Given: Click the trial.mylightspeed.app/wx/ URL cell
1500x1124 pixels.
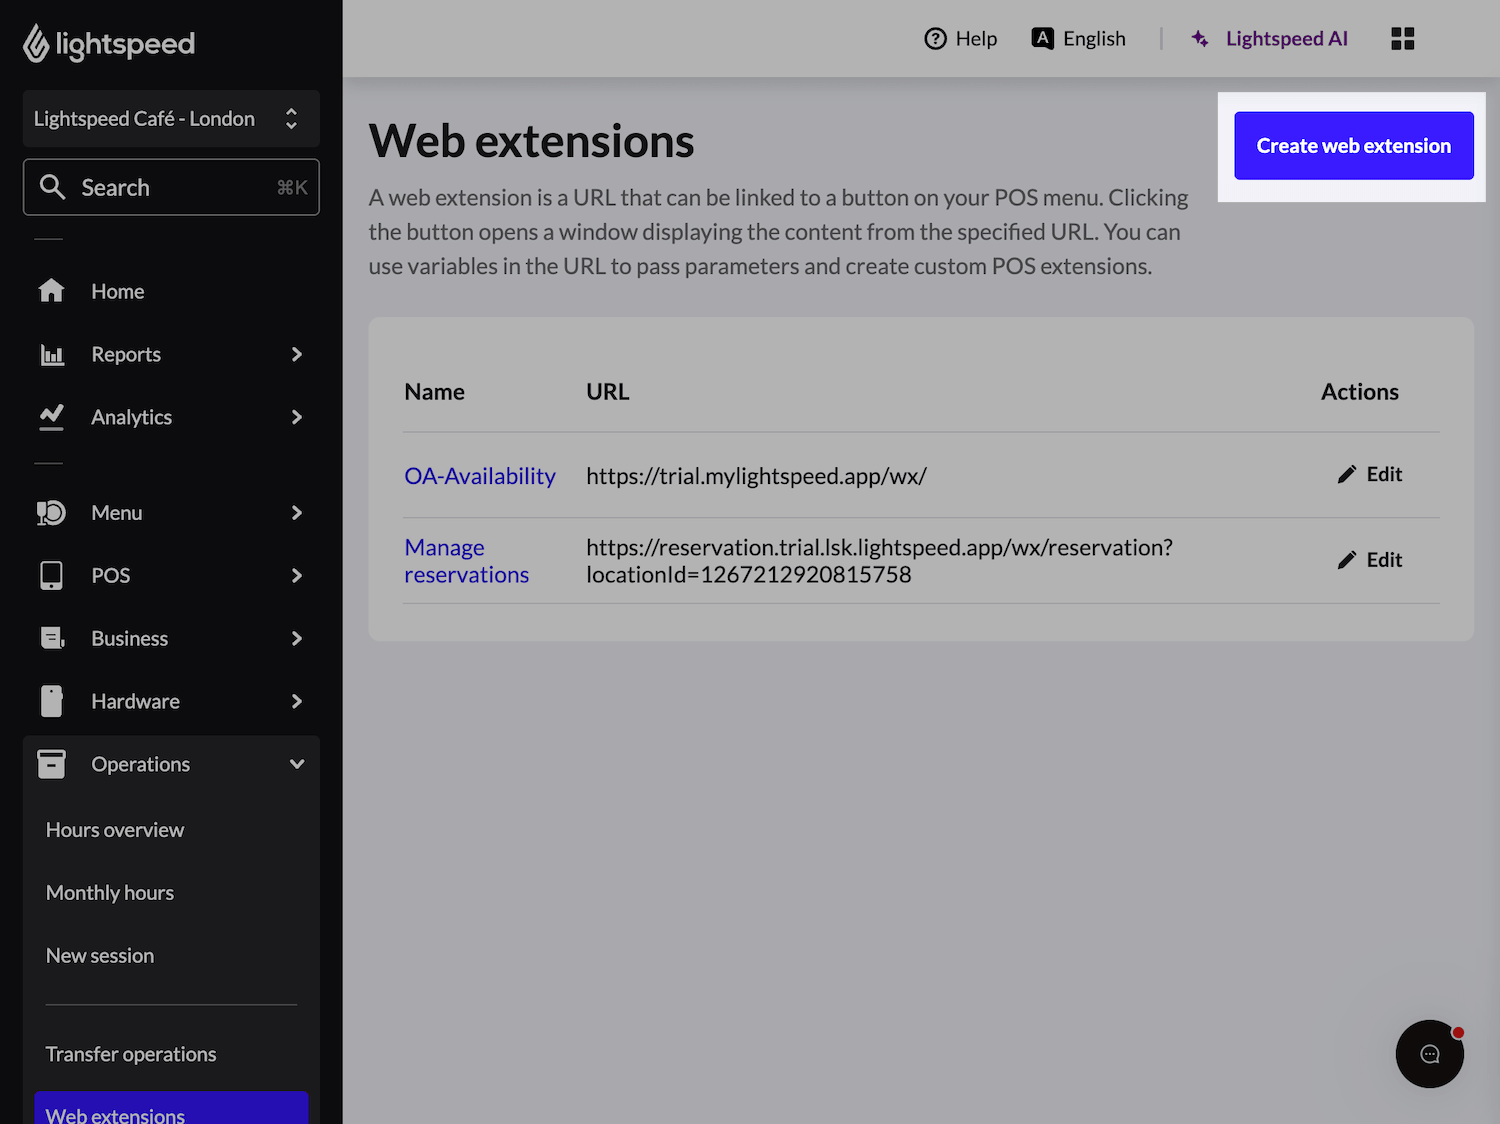Looking at the screenshot, I should [x=756, y=476].
